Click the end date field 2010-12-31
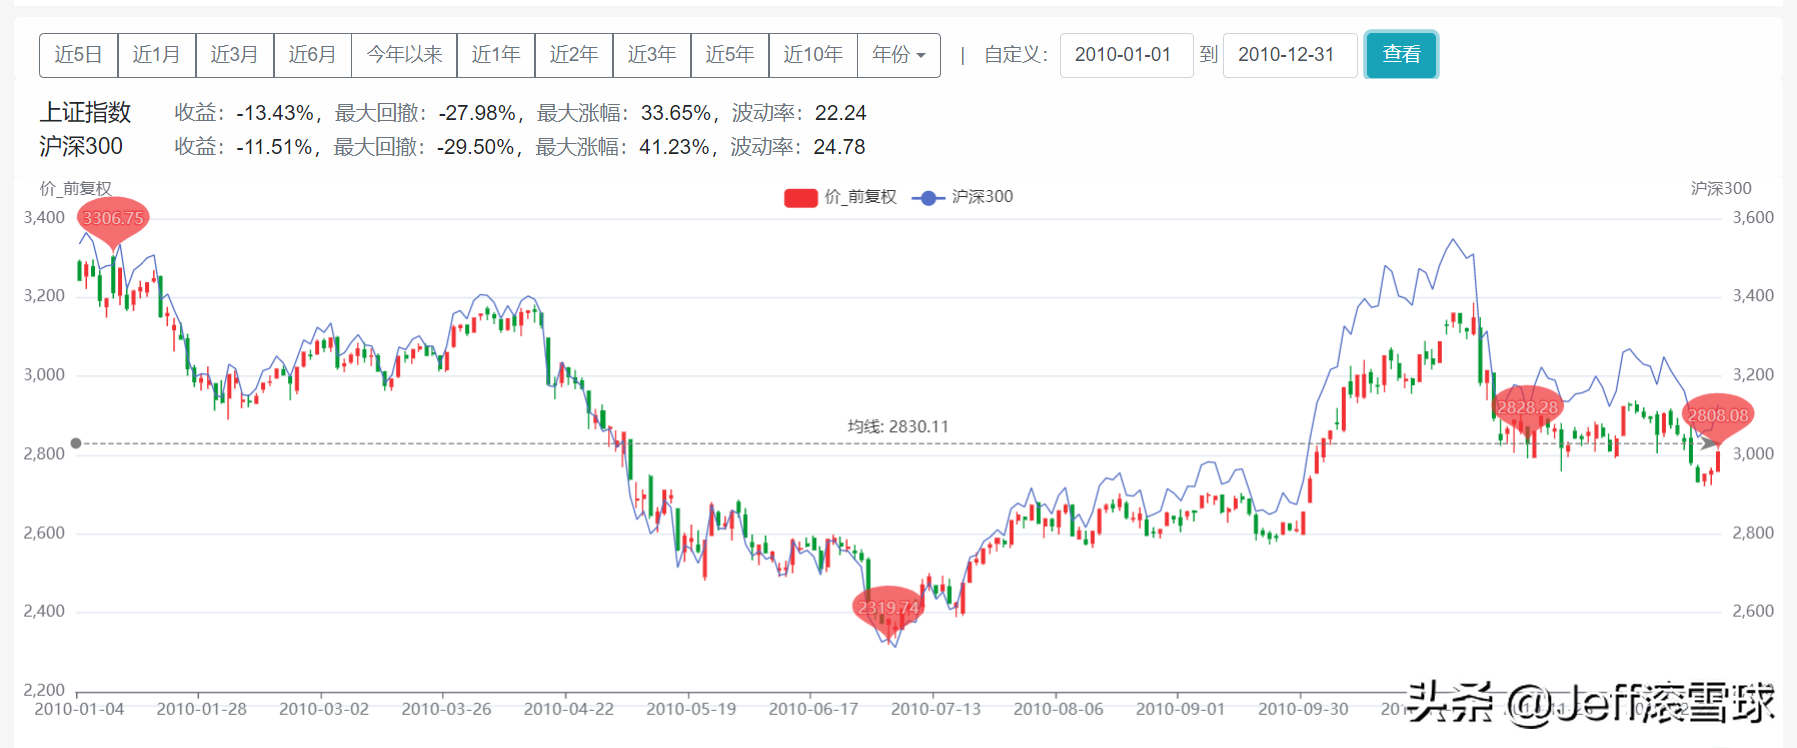The height and width of the screenshot is (748, 1797). pyautogui.click(x=1288, y=55)
